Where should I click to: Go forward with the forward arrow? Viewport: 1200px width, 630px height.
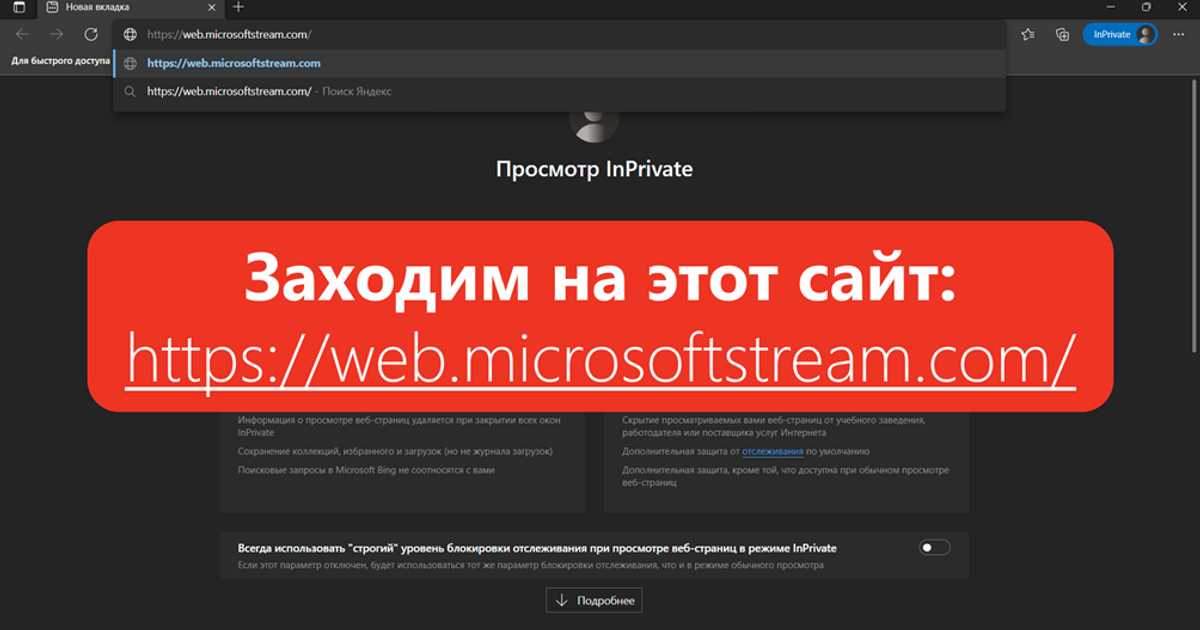(x=57, y=34)
